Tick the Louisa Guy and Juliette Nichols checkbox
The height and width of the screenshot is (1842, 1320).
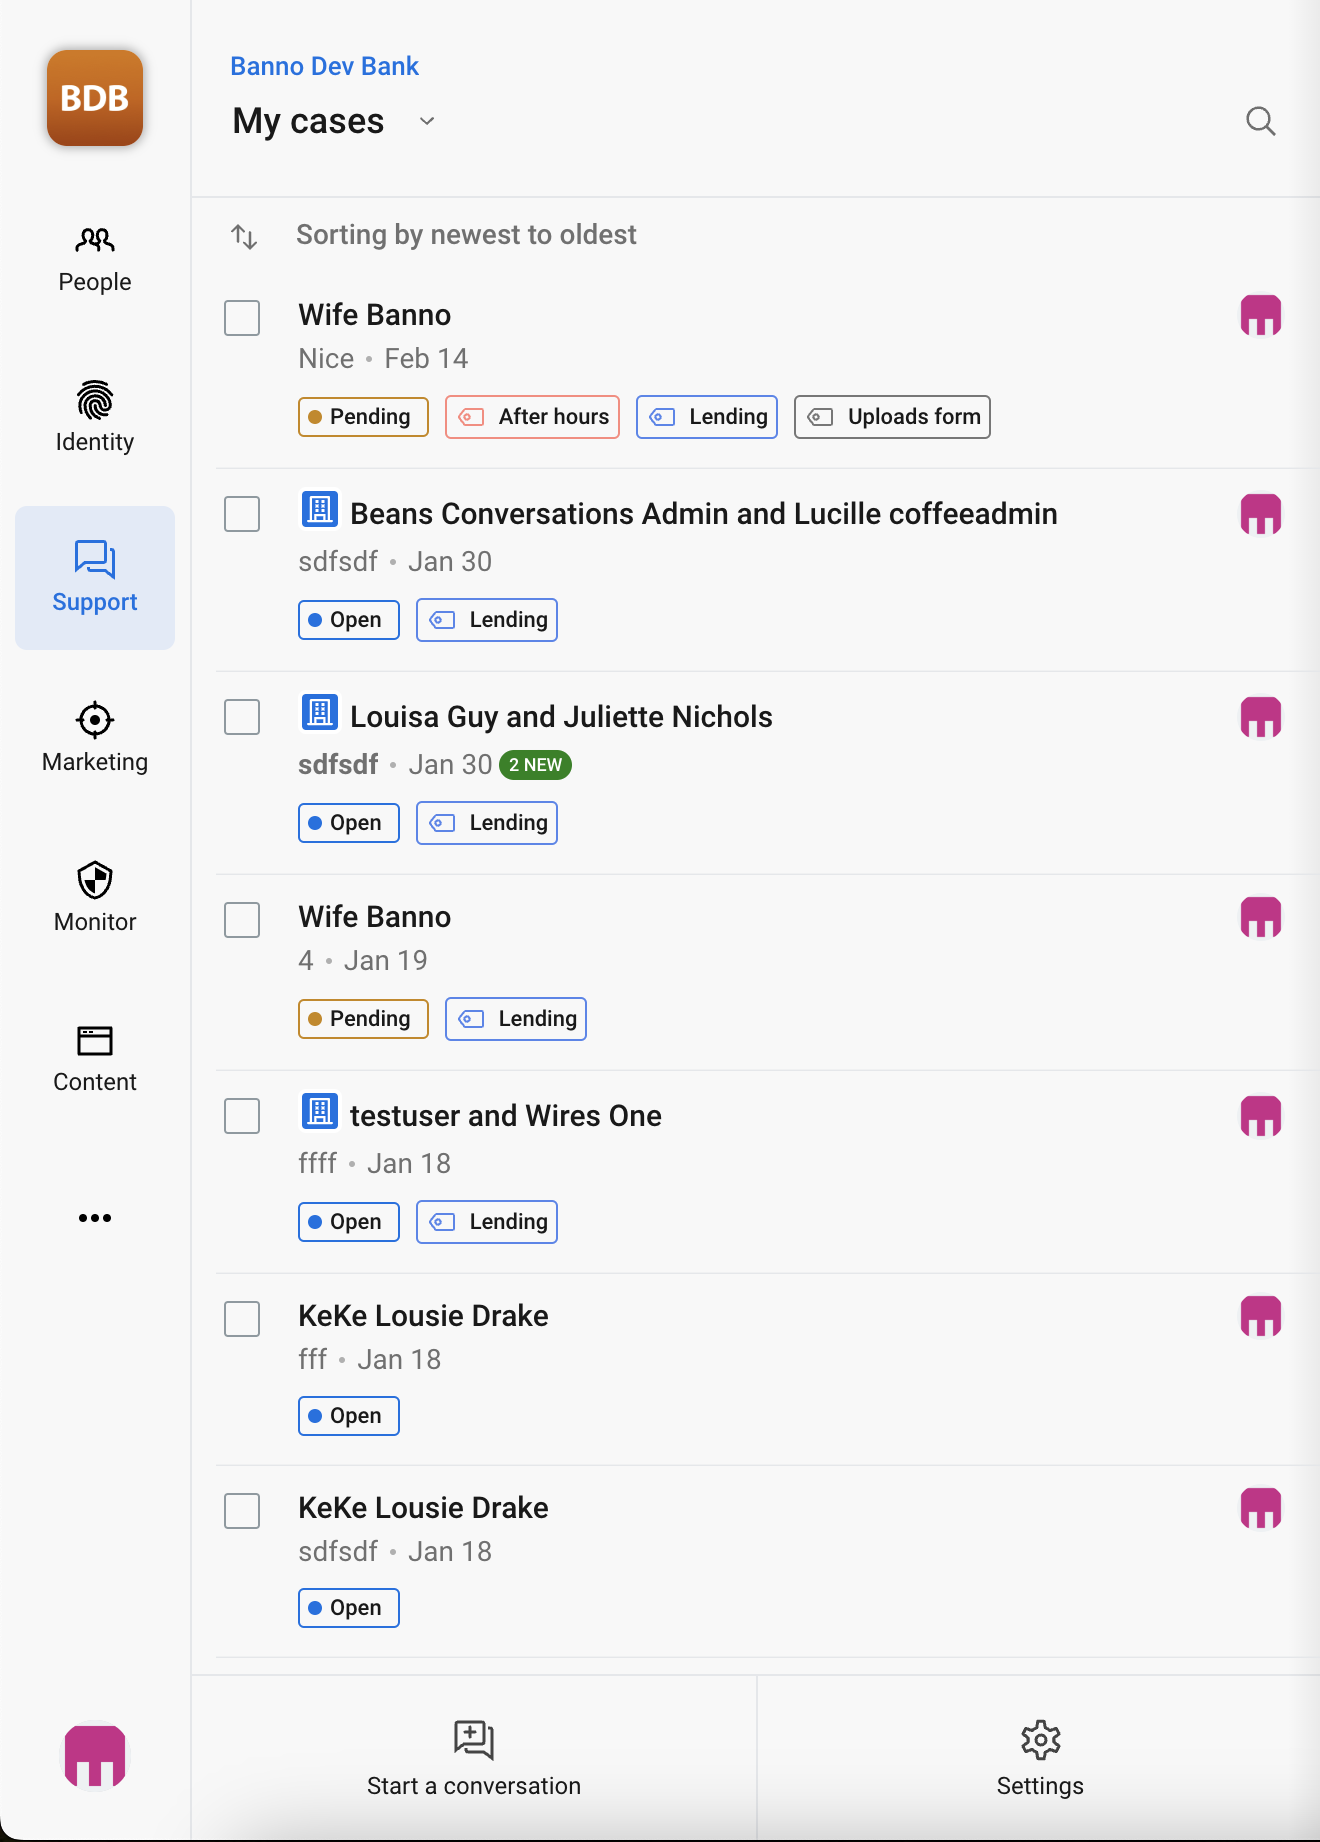point(242,717)
